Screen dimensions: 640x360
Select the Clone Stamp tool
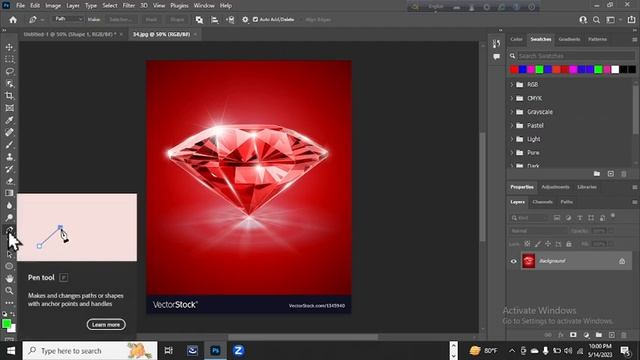[x=9, y=157]
